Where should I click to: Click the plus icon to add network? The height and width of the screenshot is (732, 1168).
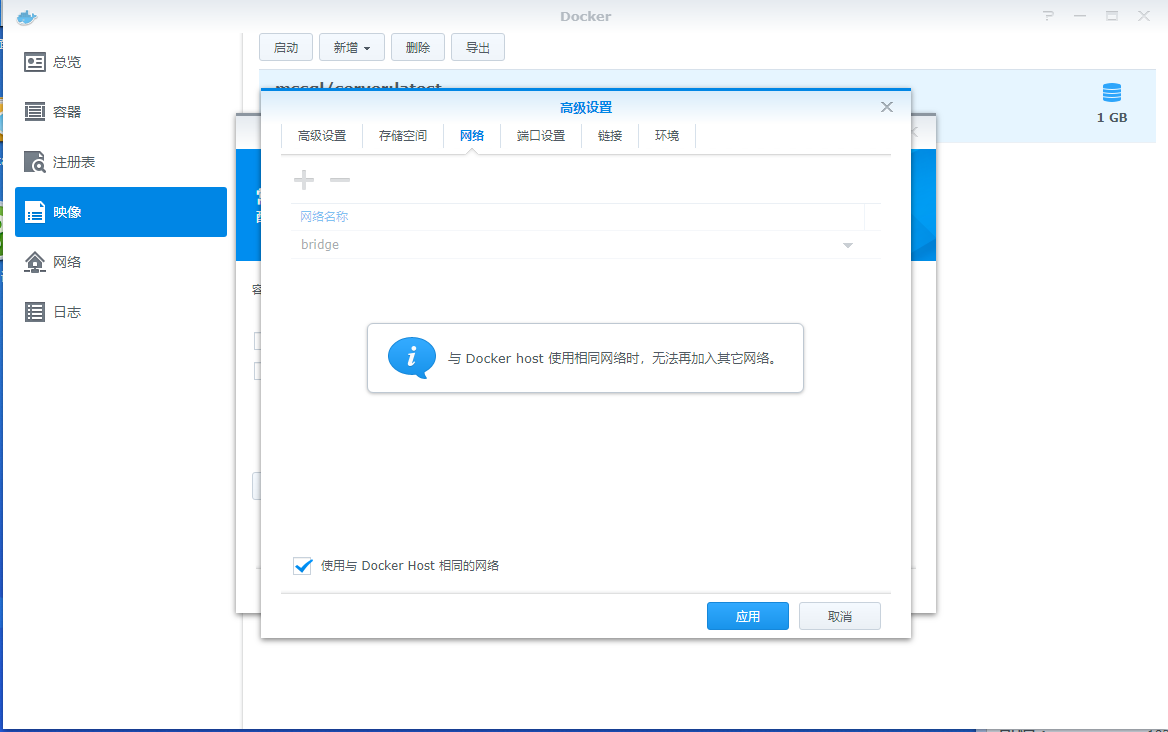pyautogui.click(x=303, y=180)
